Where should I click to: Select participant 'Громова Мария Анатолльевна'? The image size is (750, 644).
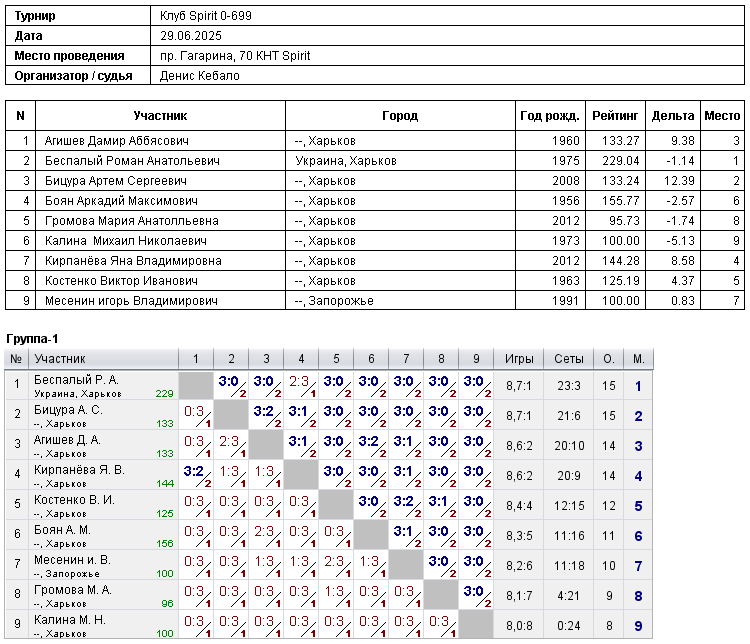click(132, 221)
